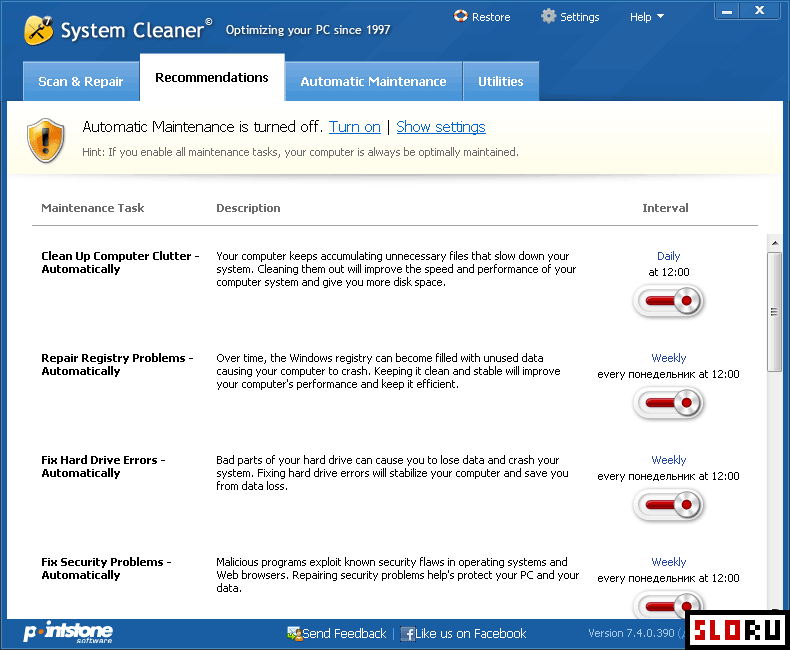Screen dimensions: 790x650
Task: Click the System Cleaner logo icon
Action: tap(38, 30)
